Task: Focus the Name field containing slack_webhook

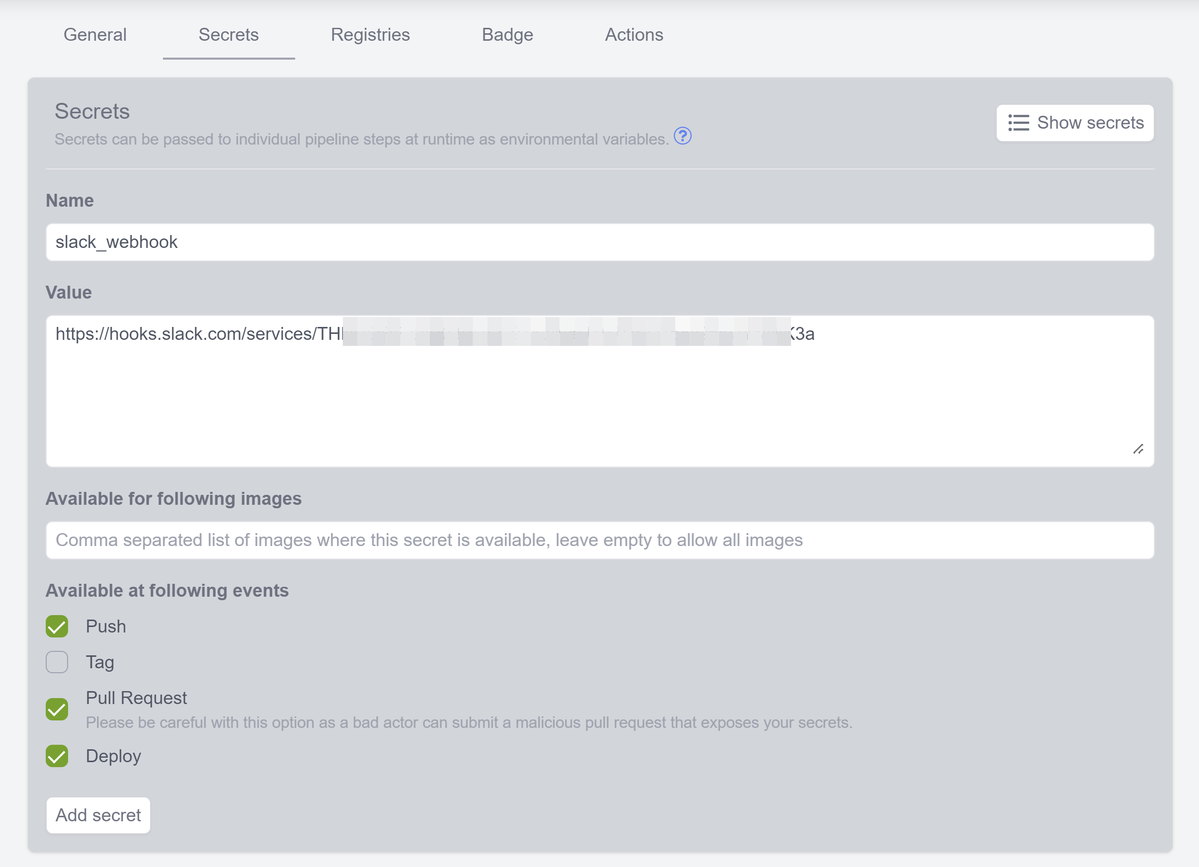Action: pos(600,242)
